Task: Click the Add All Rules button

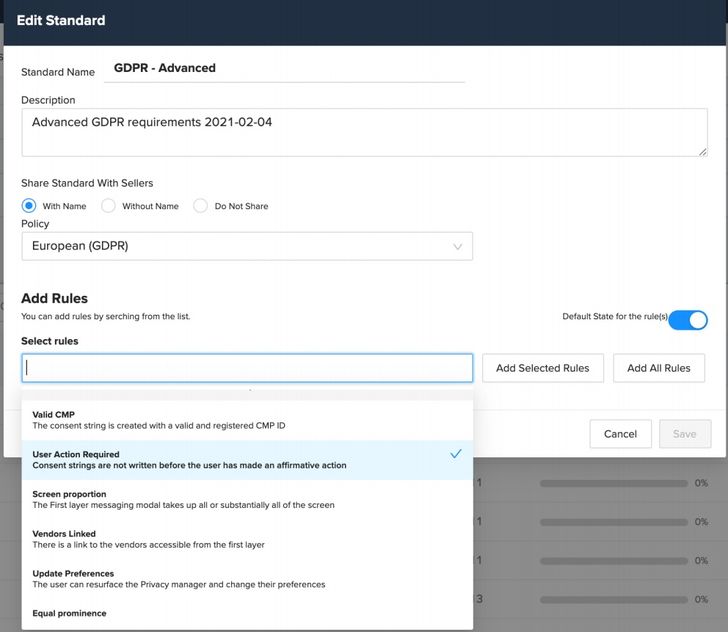Action: point(659,368)
